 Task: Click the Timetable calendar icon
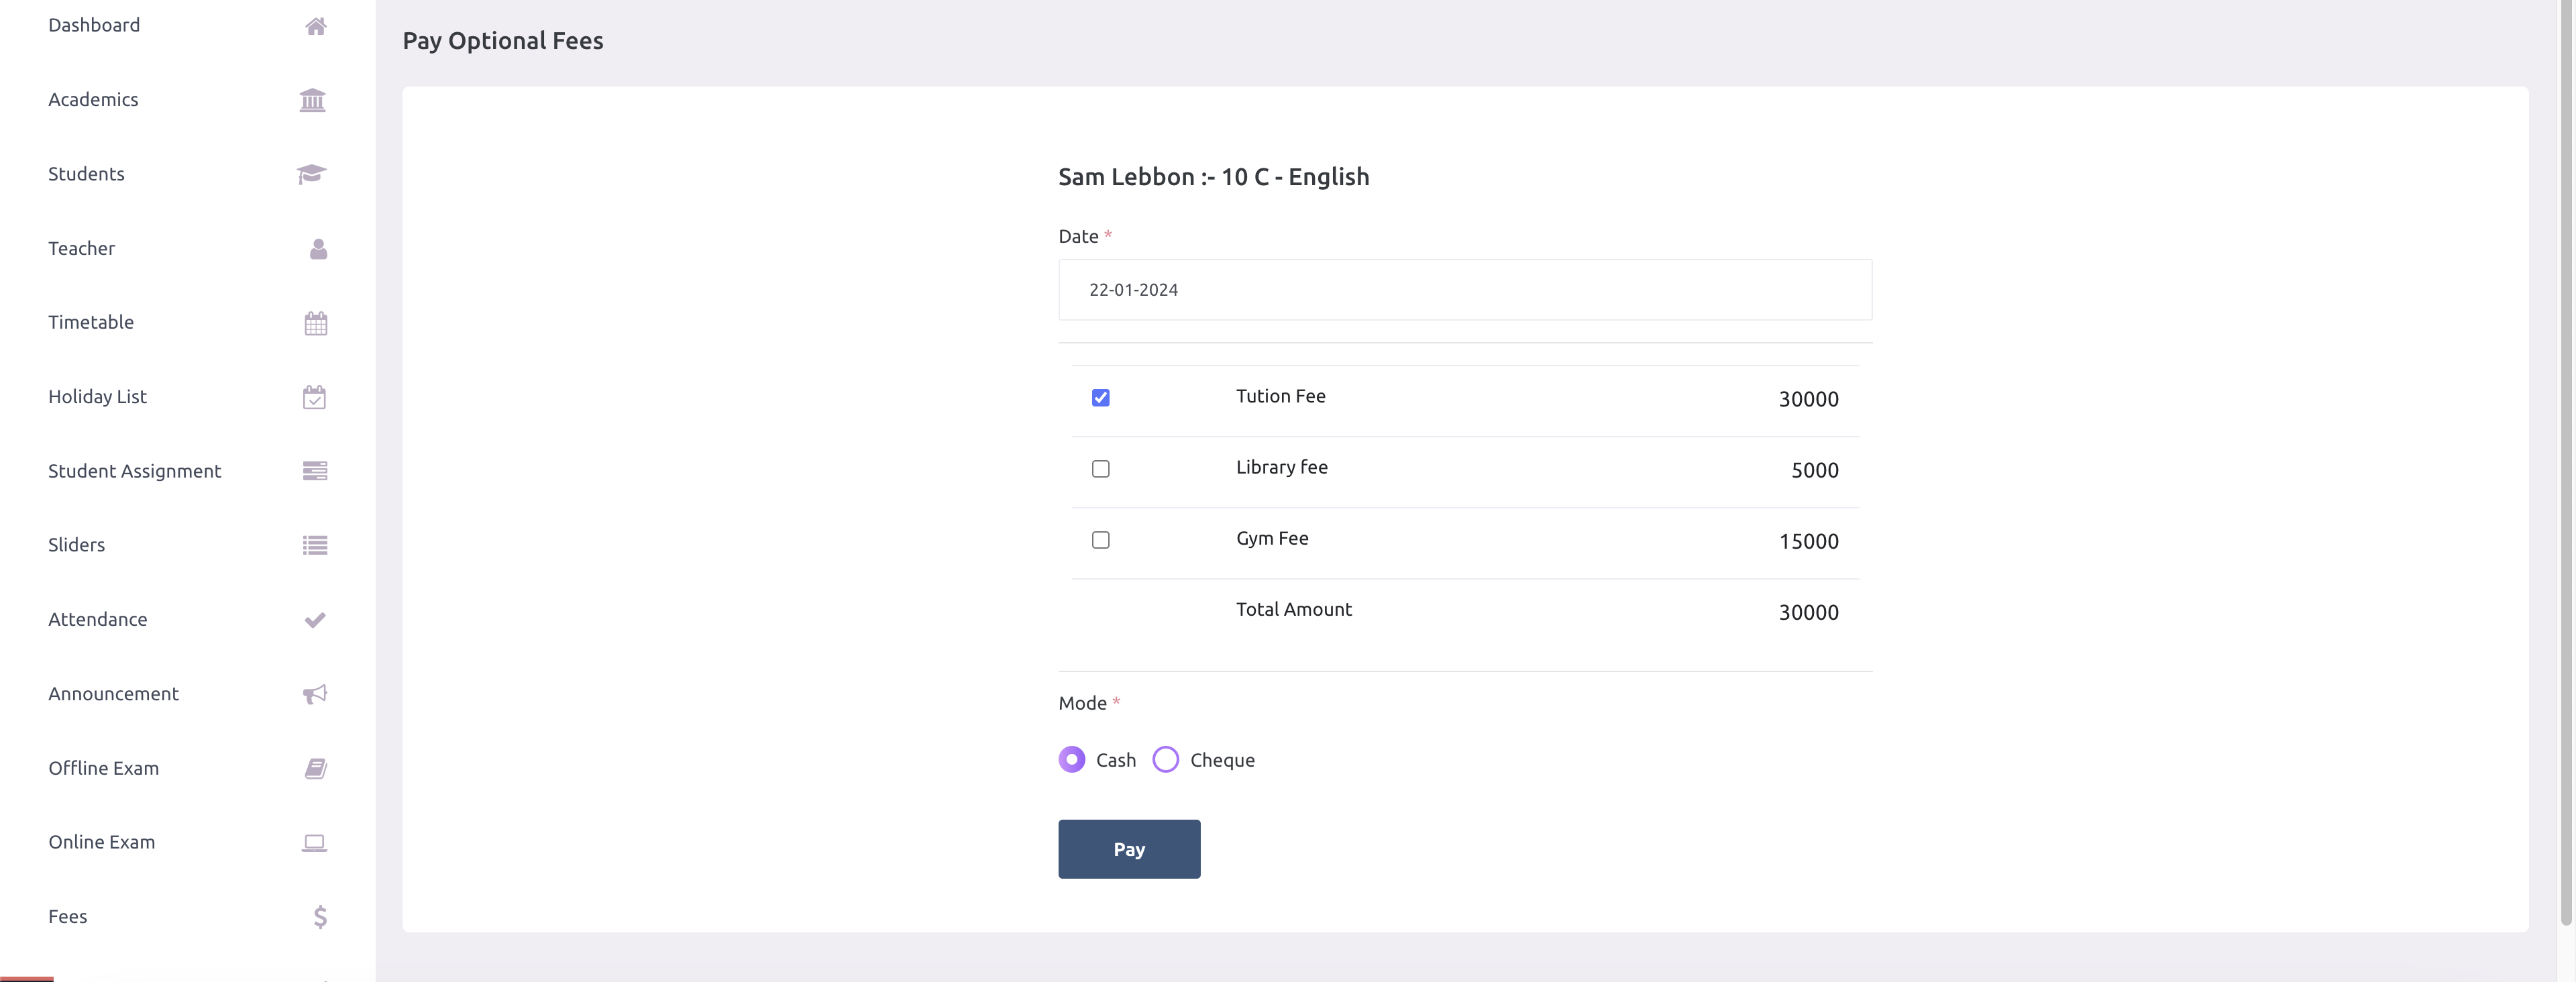pyautogui.click(x=315, y=323)
